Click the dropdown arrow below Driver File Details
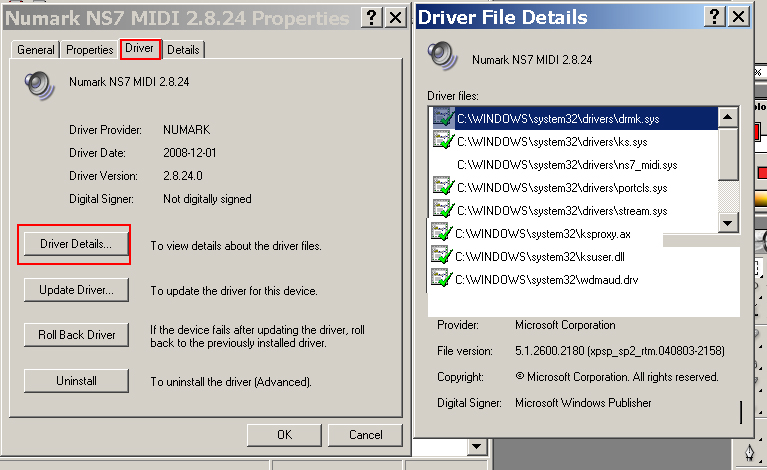767x470 pixels. [x=476, y=446]
